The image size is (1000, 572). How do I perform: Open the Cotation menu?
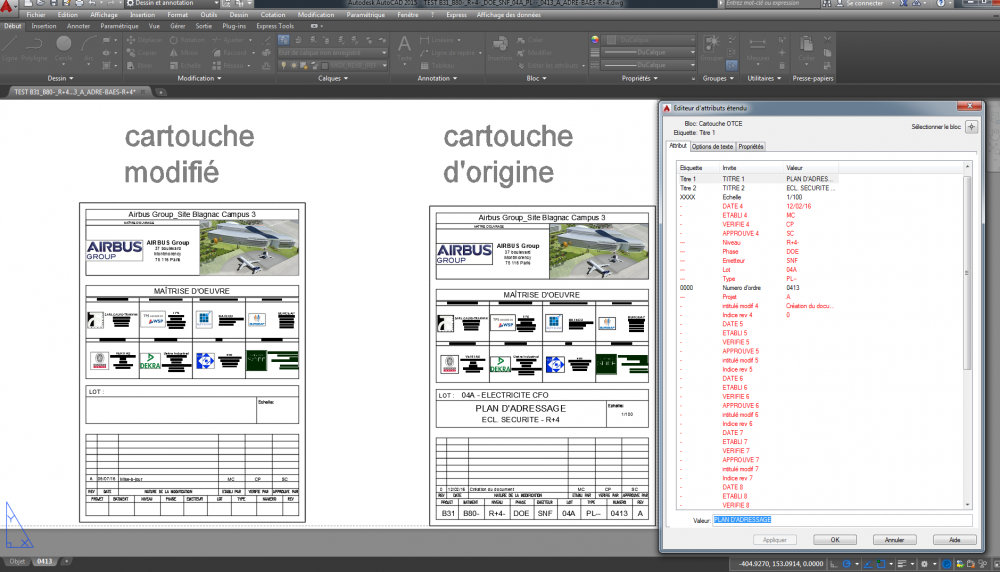pyautogui.click(x=273, y=15)
